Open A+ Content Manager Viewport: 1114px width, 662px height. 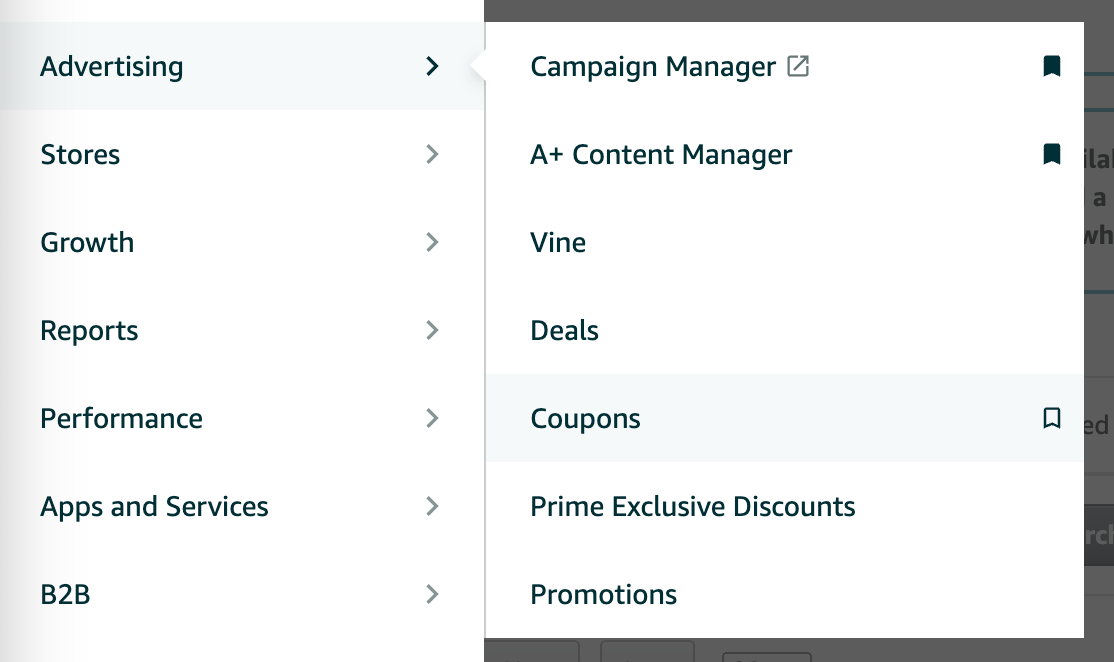(661, 155)
